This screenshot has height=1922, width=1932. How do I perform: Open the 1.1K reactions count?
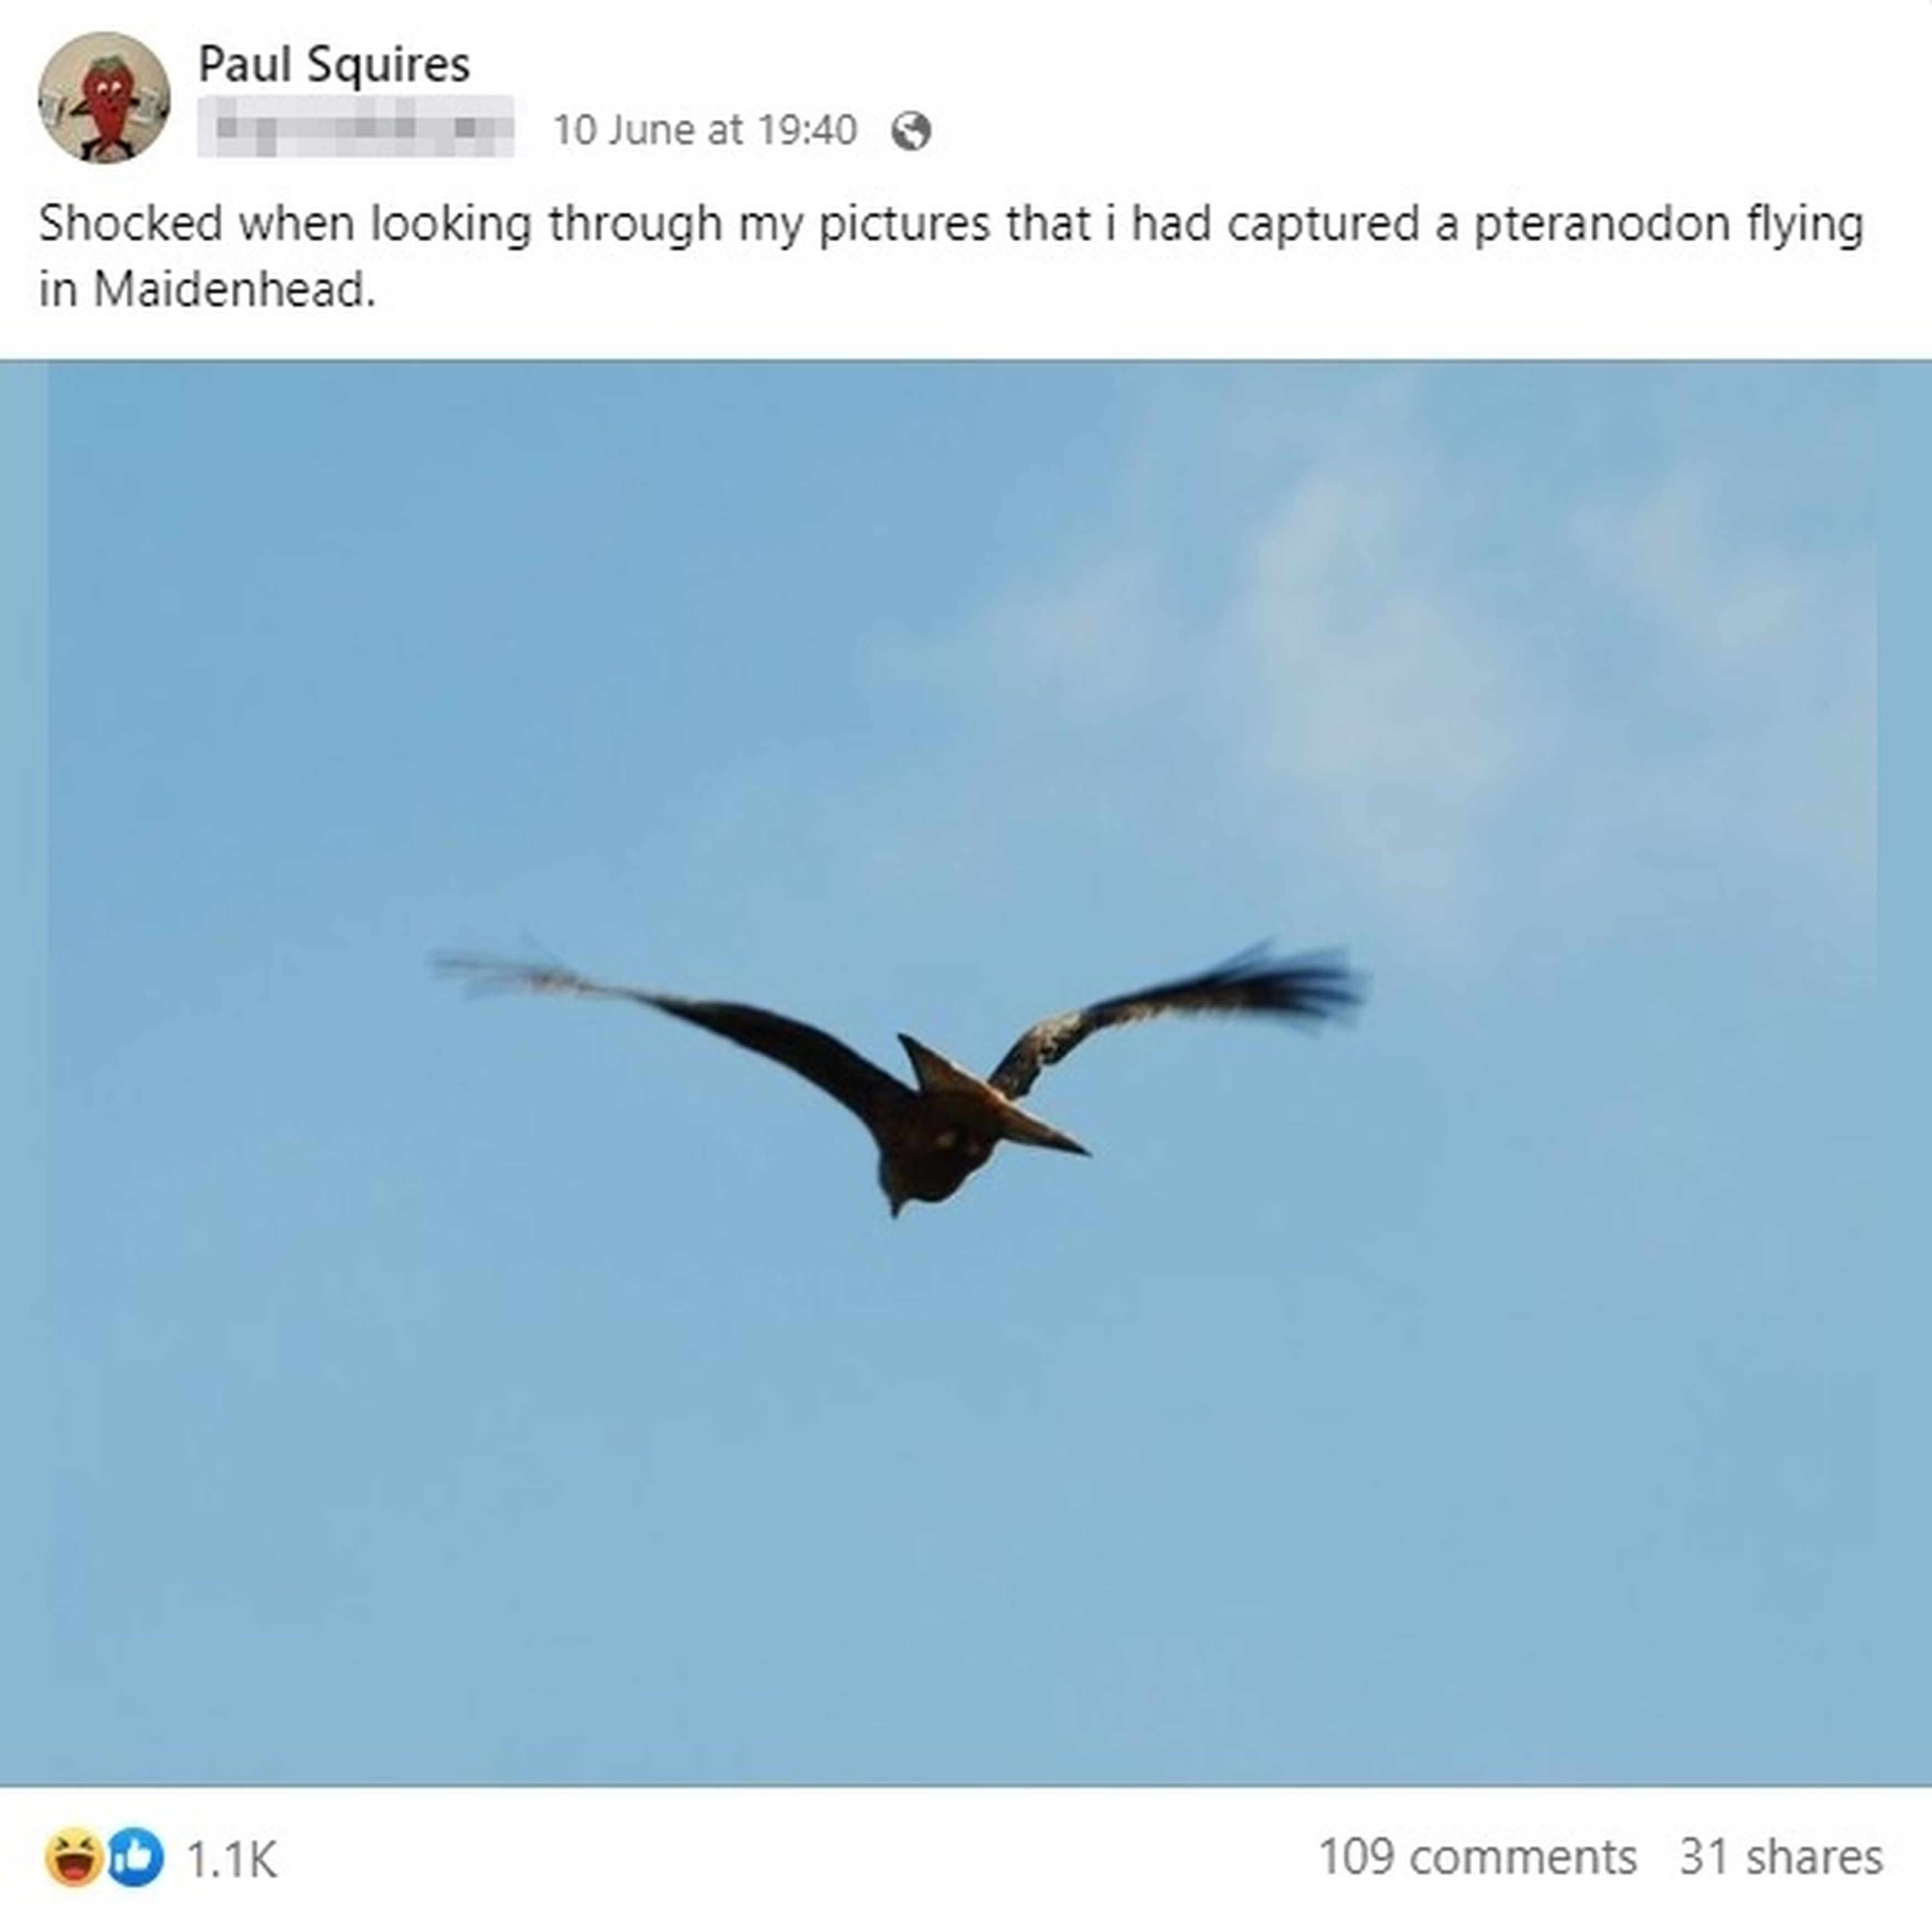coord(231,1858)
